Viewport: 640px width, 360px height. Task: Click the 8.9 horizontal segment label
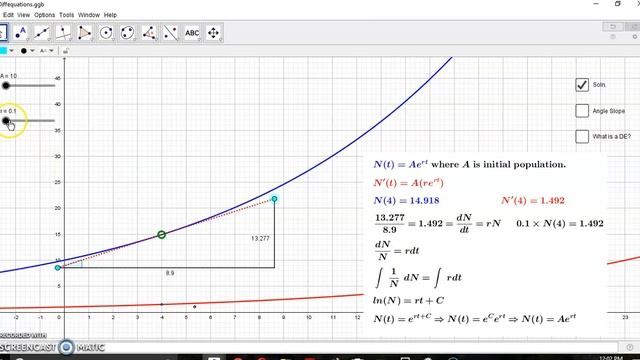[x=170, y=273]
